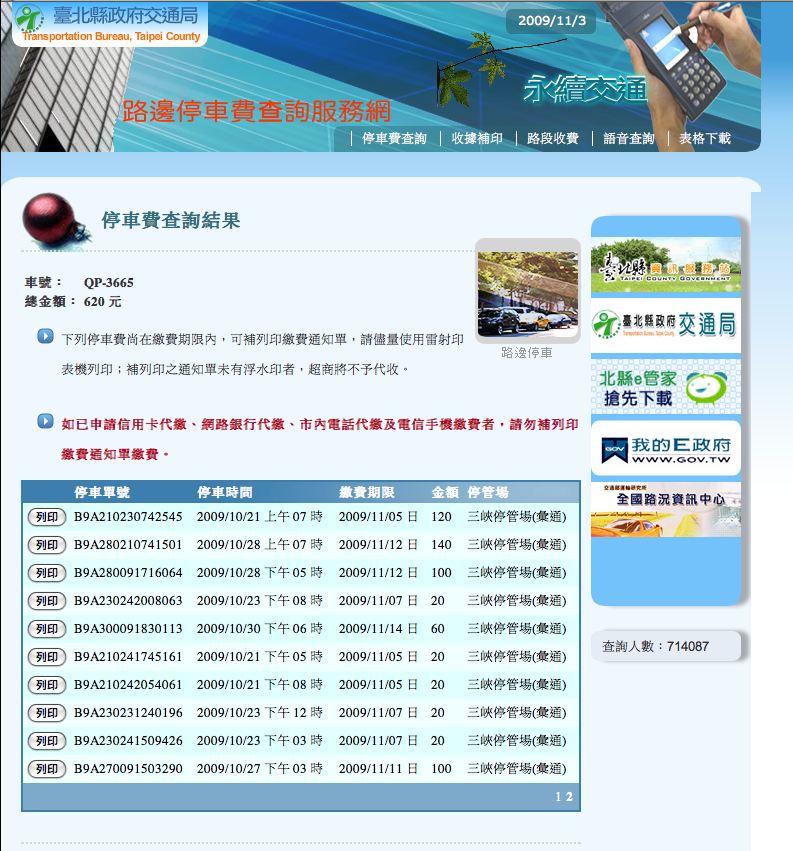The image size is (793, 851).
Task: Go to the 路段收費 menu item
Action: (x=553, y=138)
